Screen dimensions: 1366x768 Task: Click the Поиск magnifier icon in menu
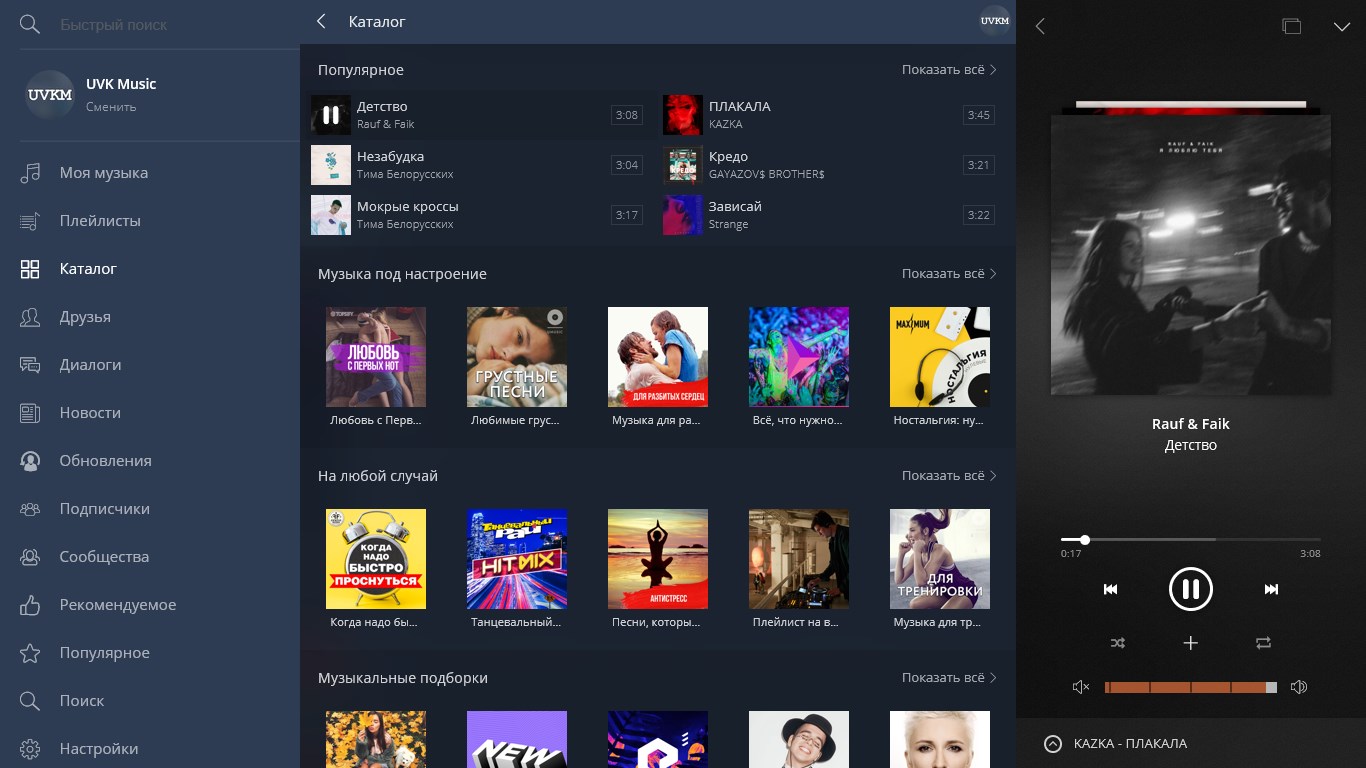pyautogui.click(x=30, y=701)
